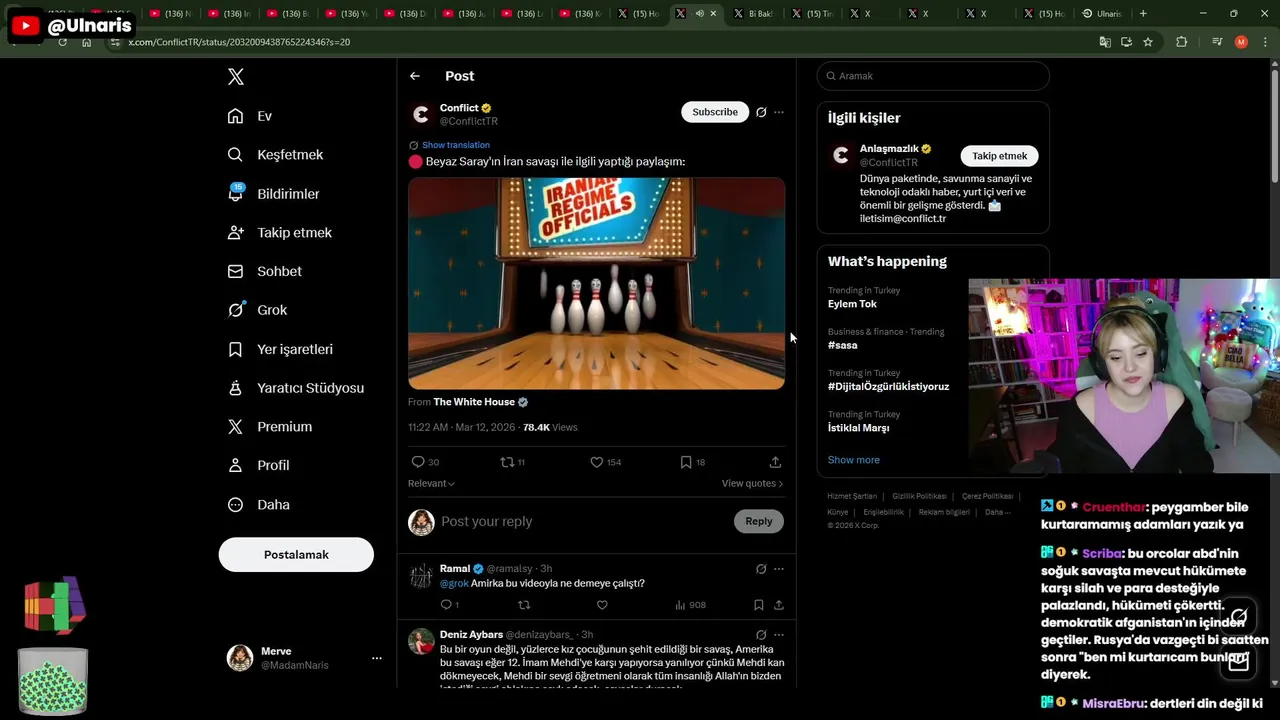Screen dimensions: 1280x720
Task: Open Bildirimler bell icon
Action: coord(235,193)
